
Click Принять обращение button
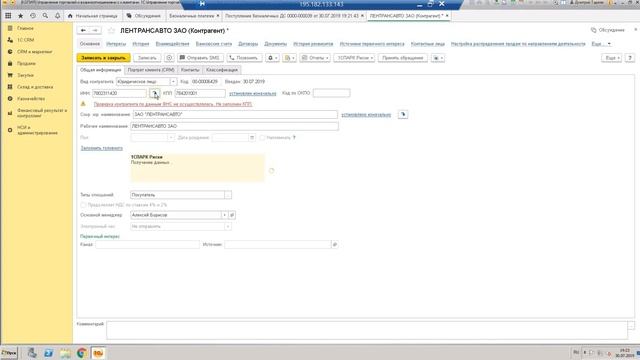402,58
